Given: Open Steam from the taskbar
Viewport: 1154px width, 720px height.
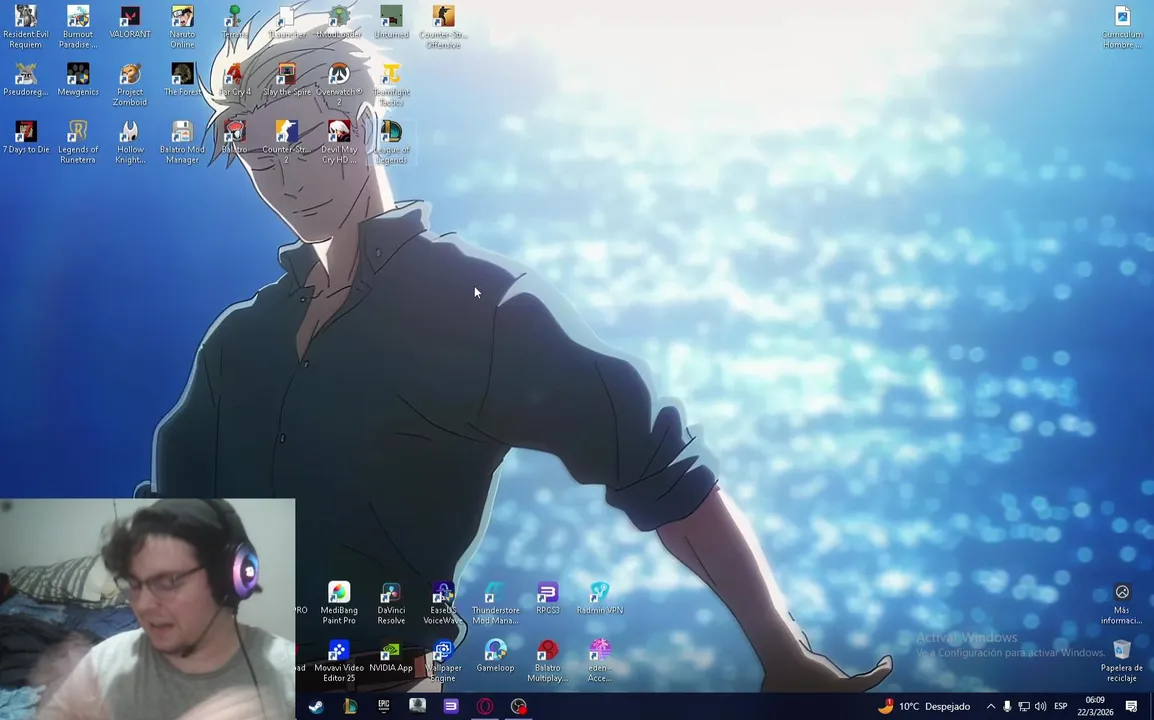Looking at the screenshot, I should pos(316,706).
